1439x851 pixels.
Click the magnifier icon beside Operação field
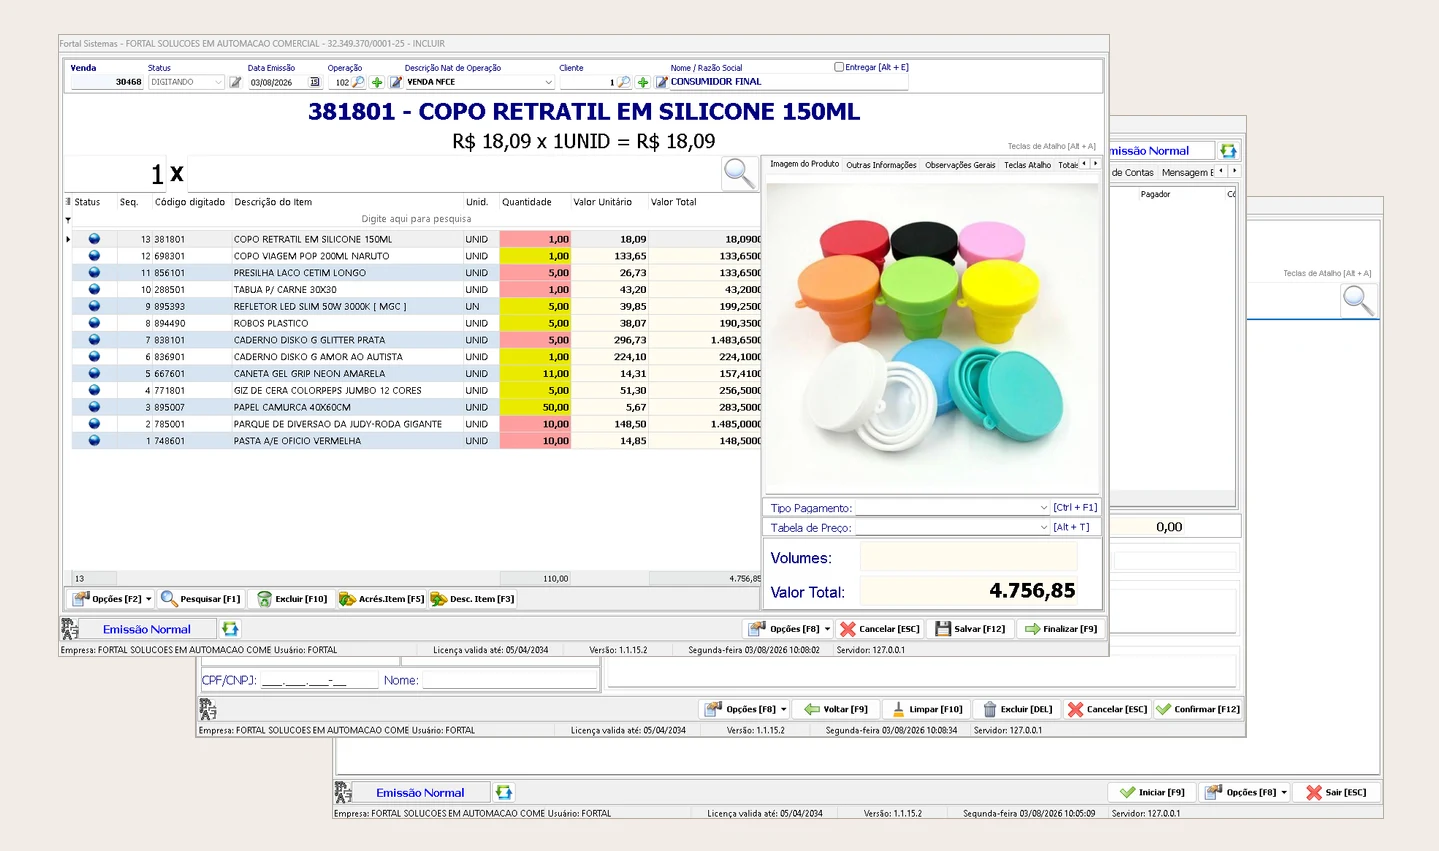click(359, 82)
